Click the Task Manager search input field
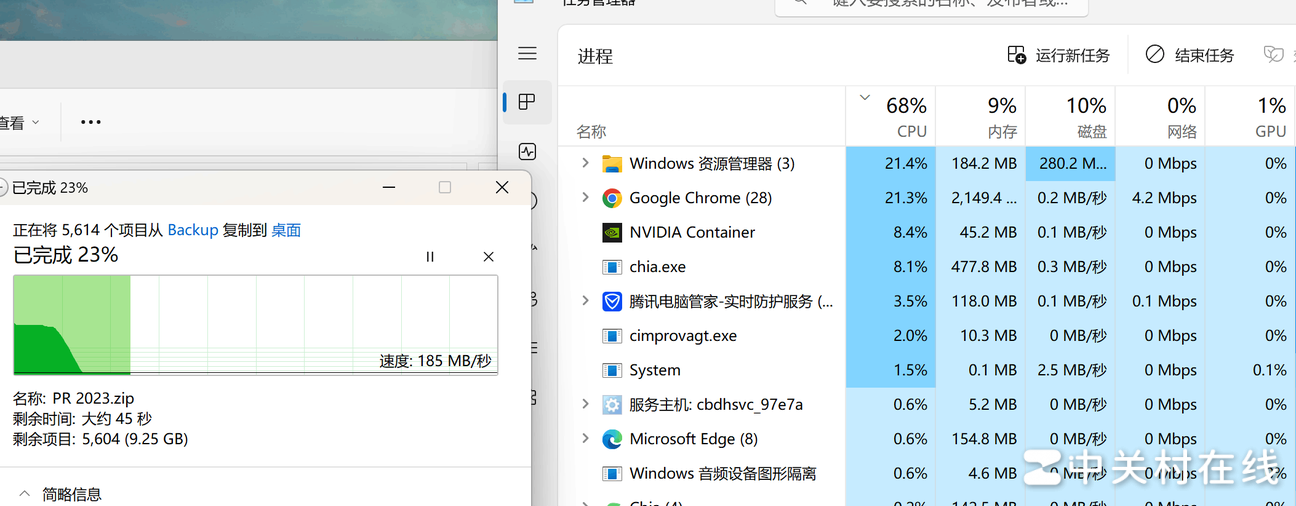Screen dimensions: 1296x506 (931, 5)
